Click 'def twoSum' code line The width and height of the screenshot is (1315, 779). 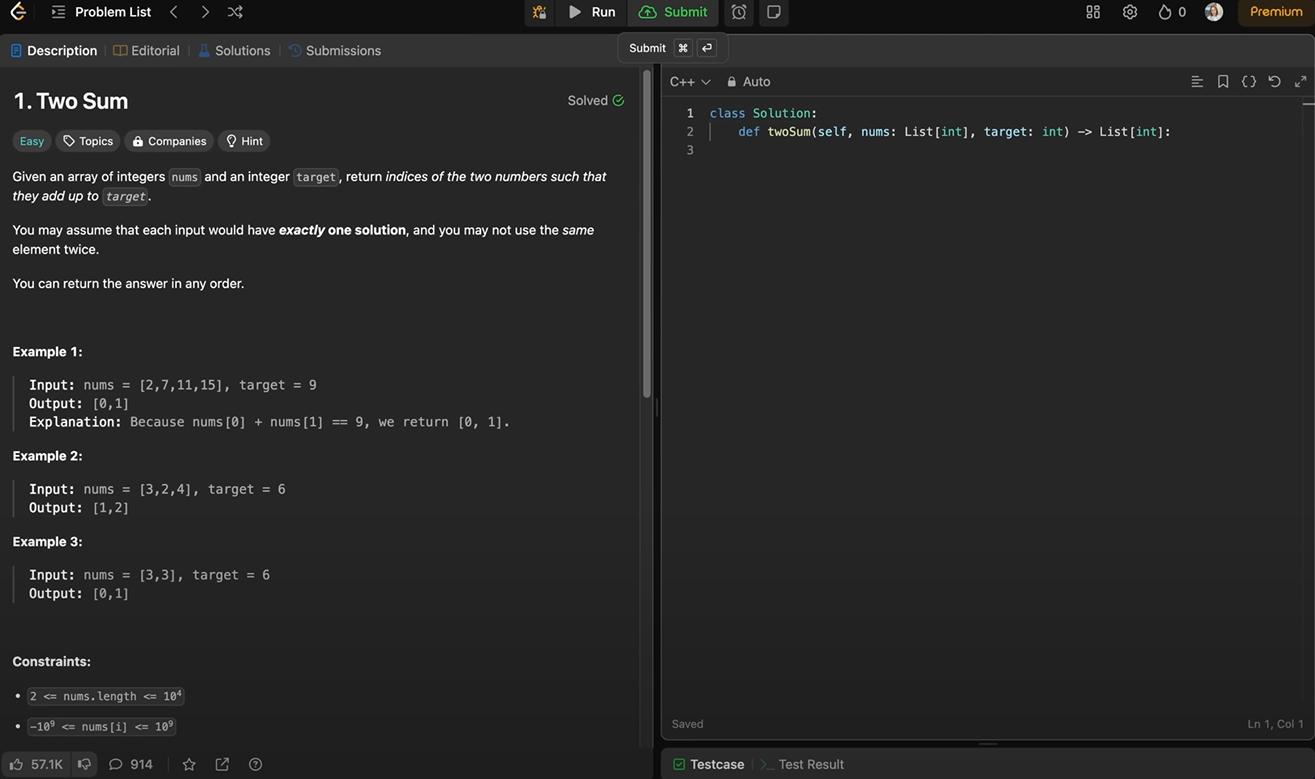(x=954, y=132)
